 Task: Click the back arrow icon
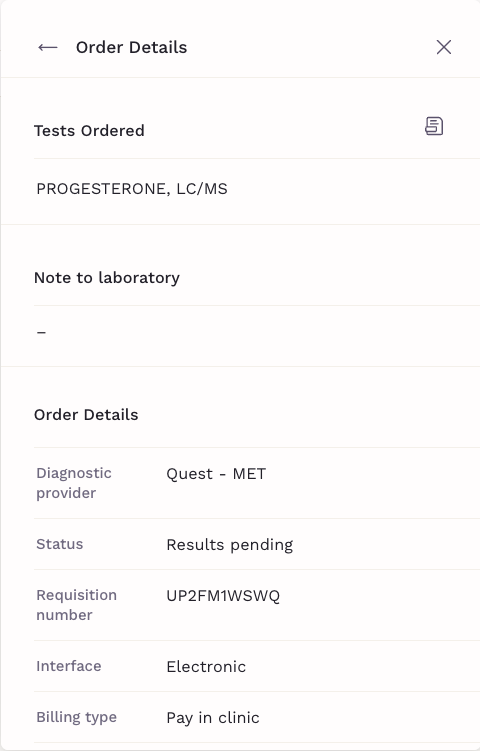[x=48, y=47]
